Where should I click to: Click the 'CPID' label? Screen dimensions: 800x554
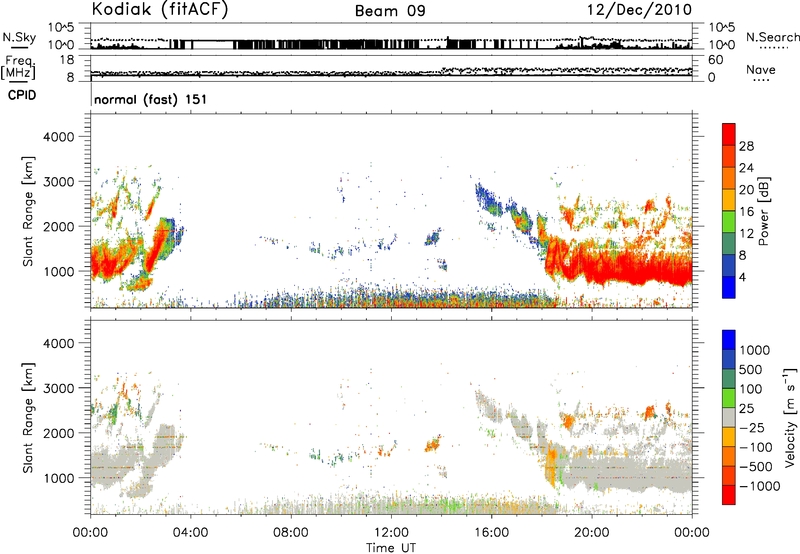pyautogui.click(x=22, y=95)
